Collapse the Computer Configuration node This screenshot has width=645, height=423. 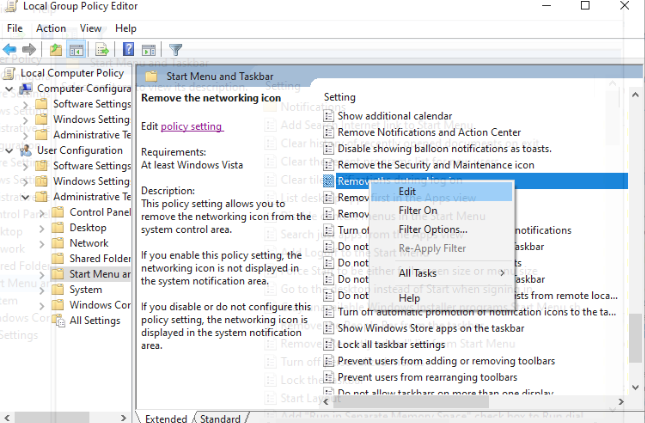(x=9, y=88)
